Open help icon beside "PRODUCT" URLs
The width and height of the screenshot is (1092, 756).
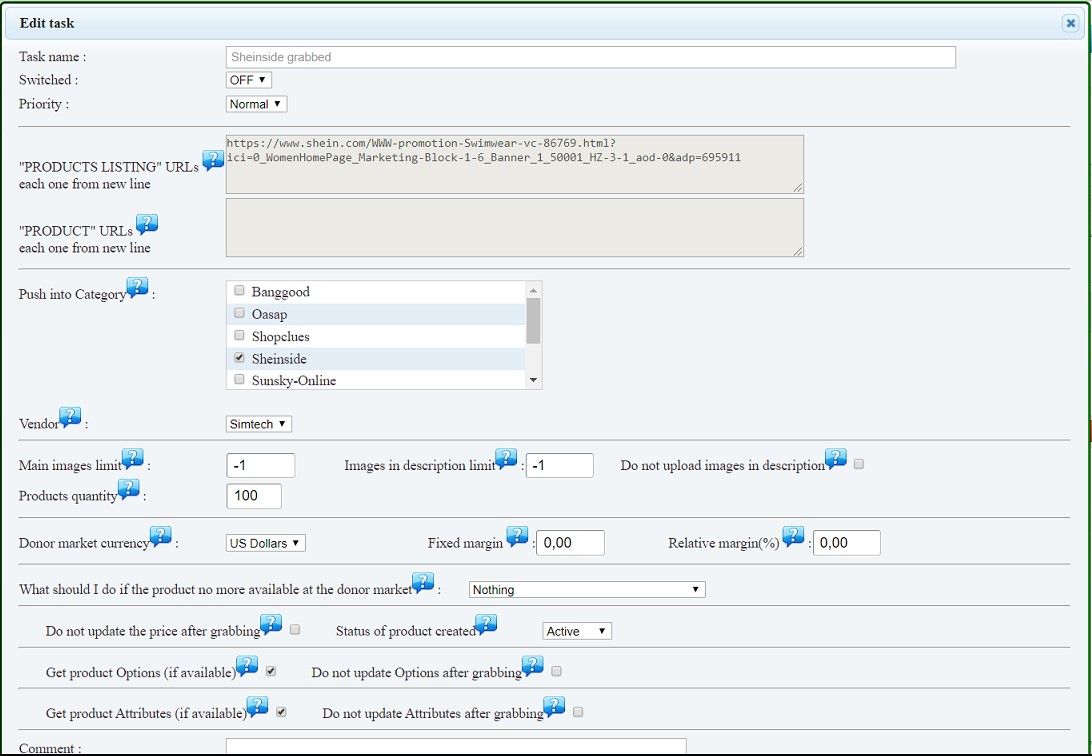(x=147, y=224)
